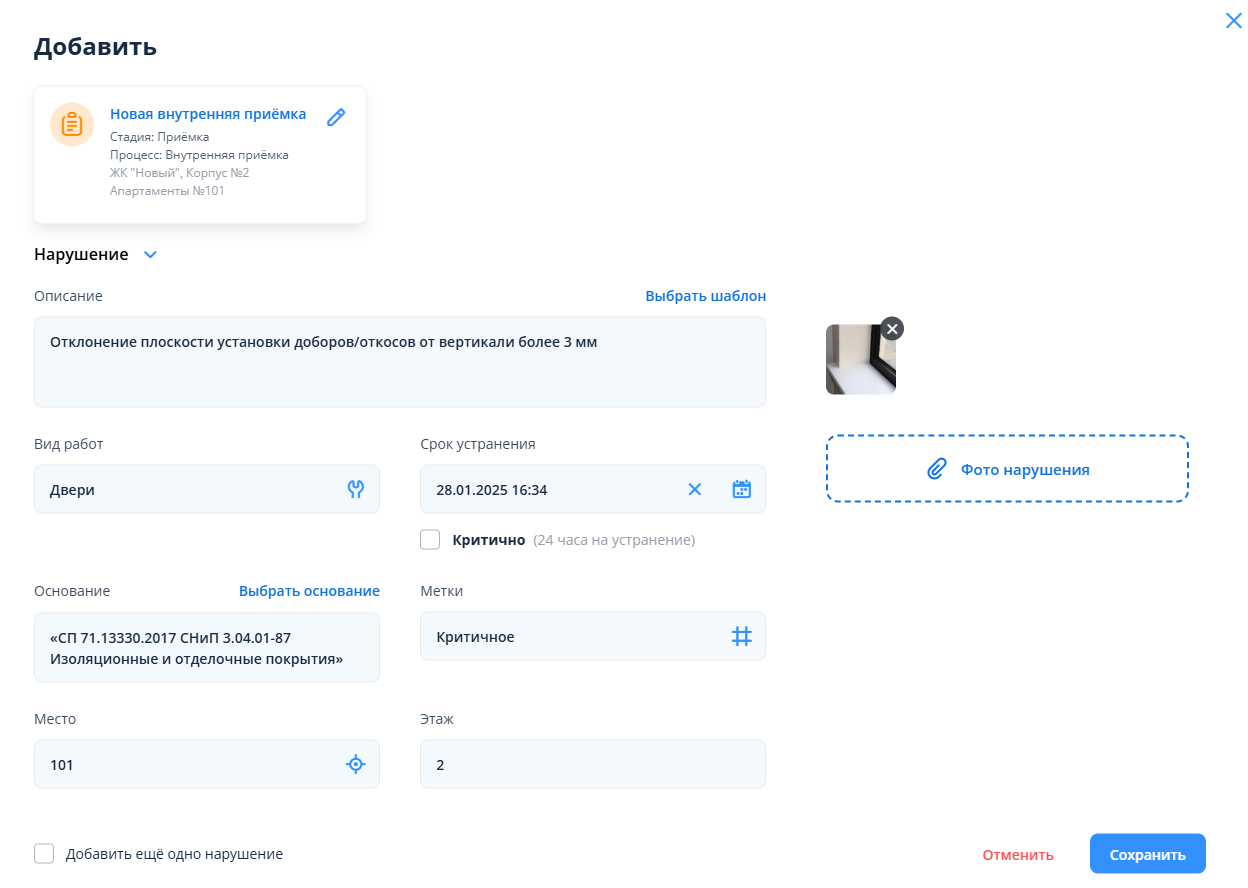Click hashtag icon in Метки field
The width and height of the screenshot is (1248, 888).
coord(741,636)
